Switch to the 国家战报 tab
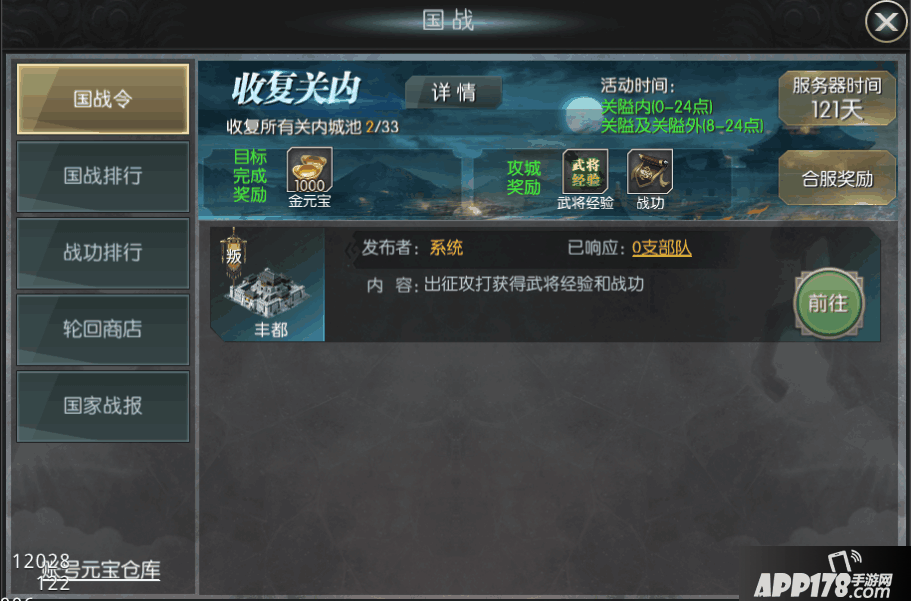Viewport: 911px width, 601px height. [103, 406]
